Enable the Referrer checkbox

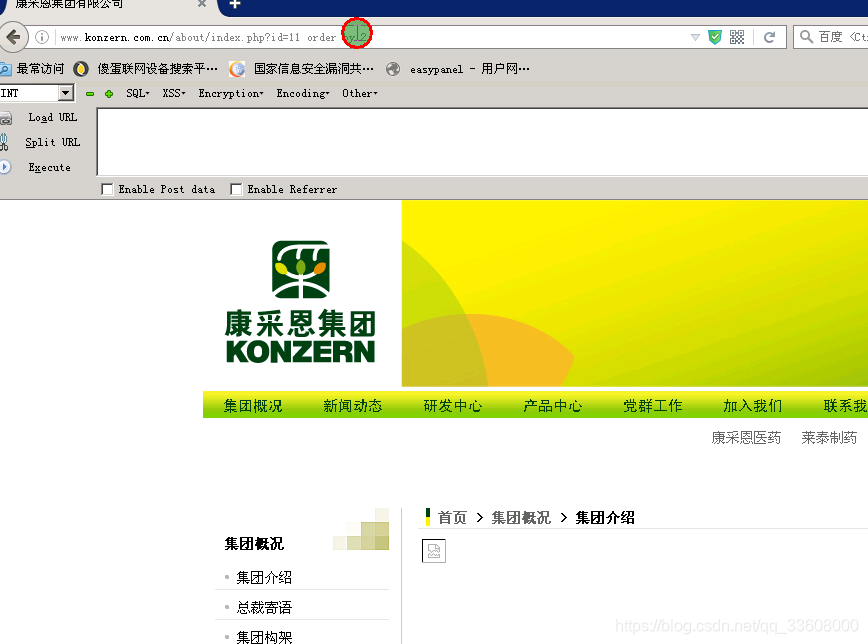(237, 189)
